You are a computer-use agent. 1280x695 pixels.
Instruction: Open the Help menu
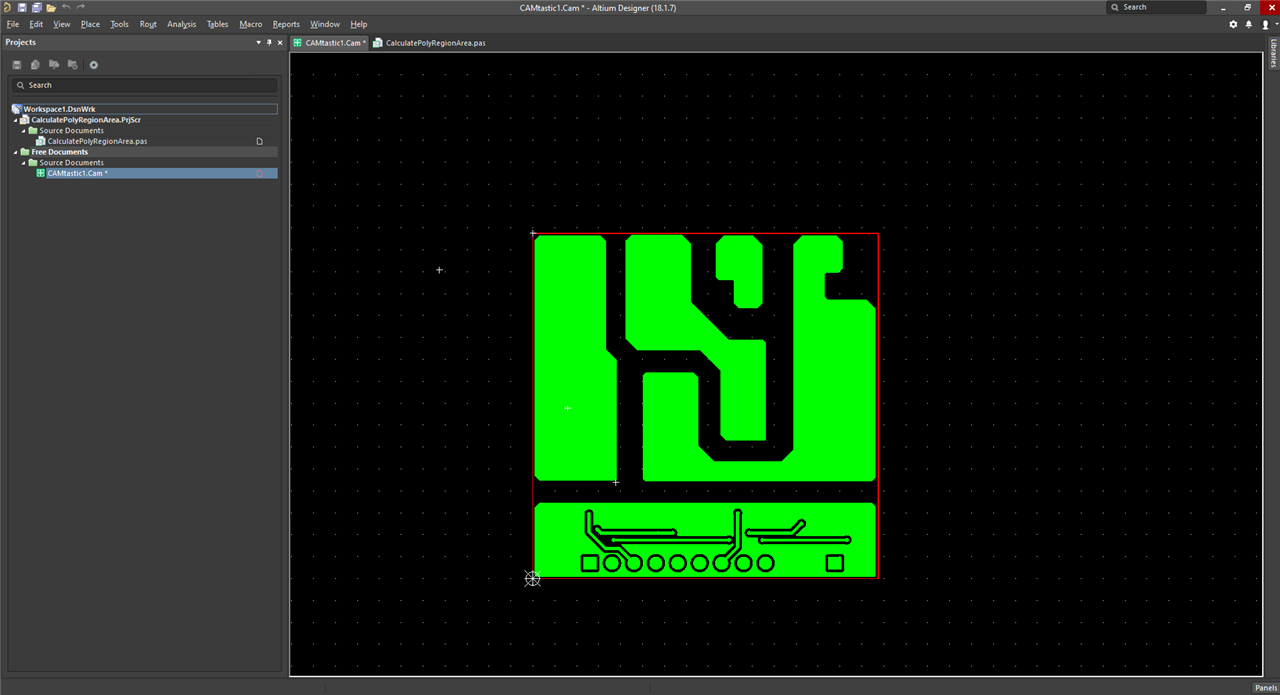359,24
